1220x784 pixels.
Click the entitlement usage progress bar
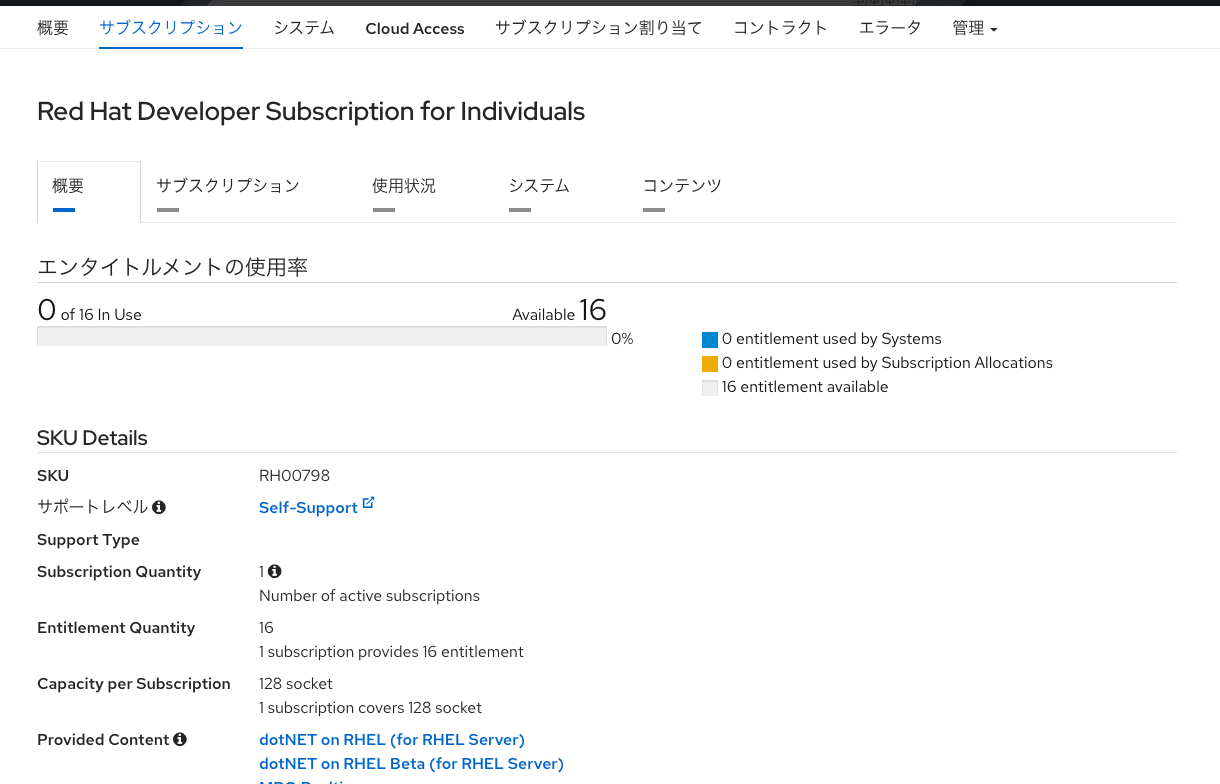tap(321, 337)
